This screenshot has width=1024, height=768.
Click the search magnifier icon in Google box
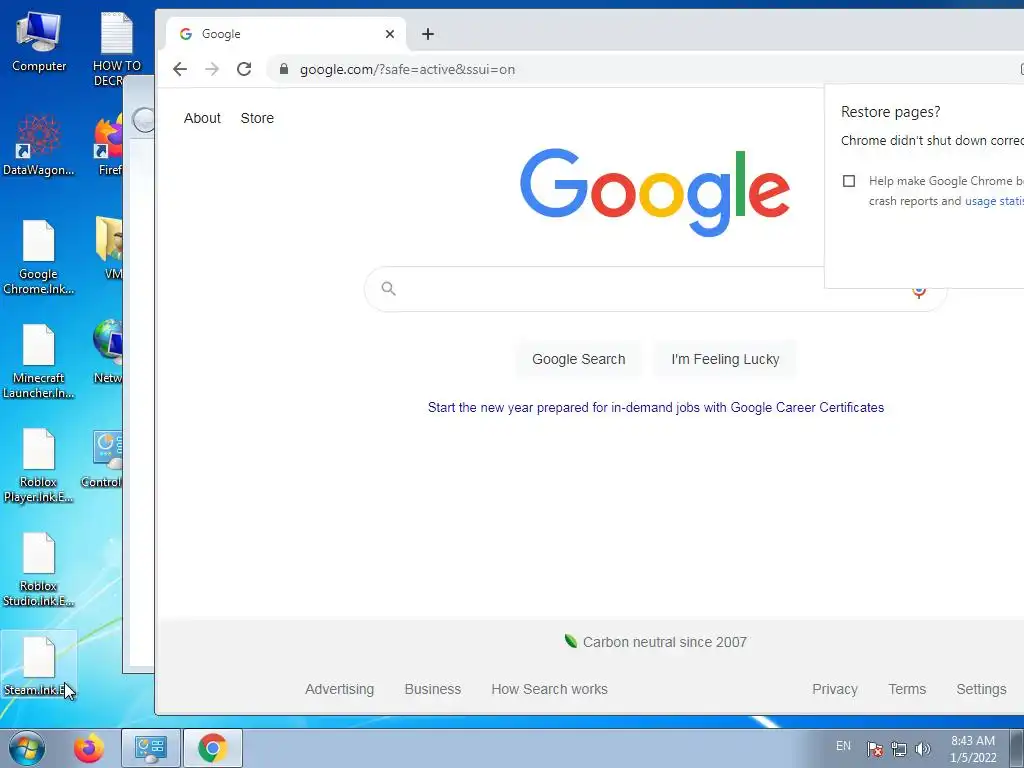tap(389, 288)
